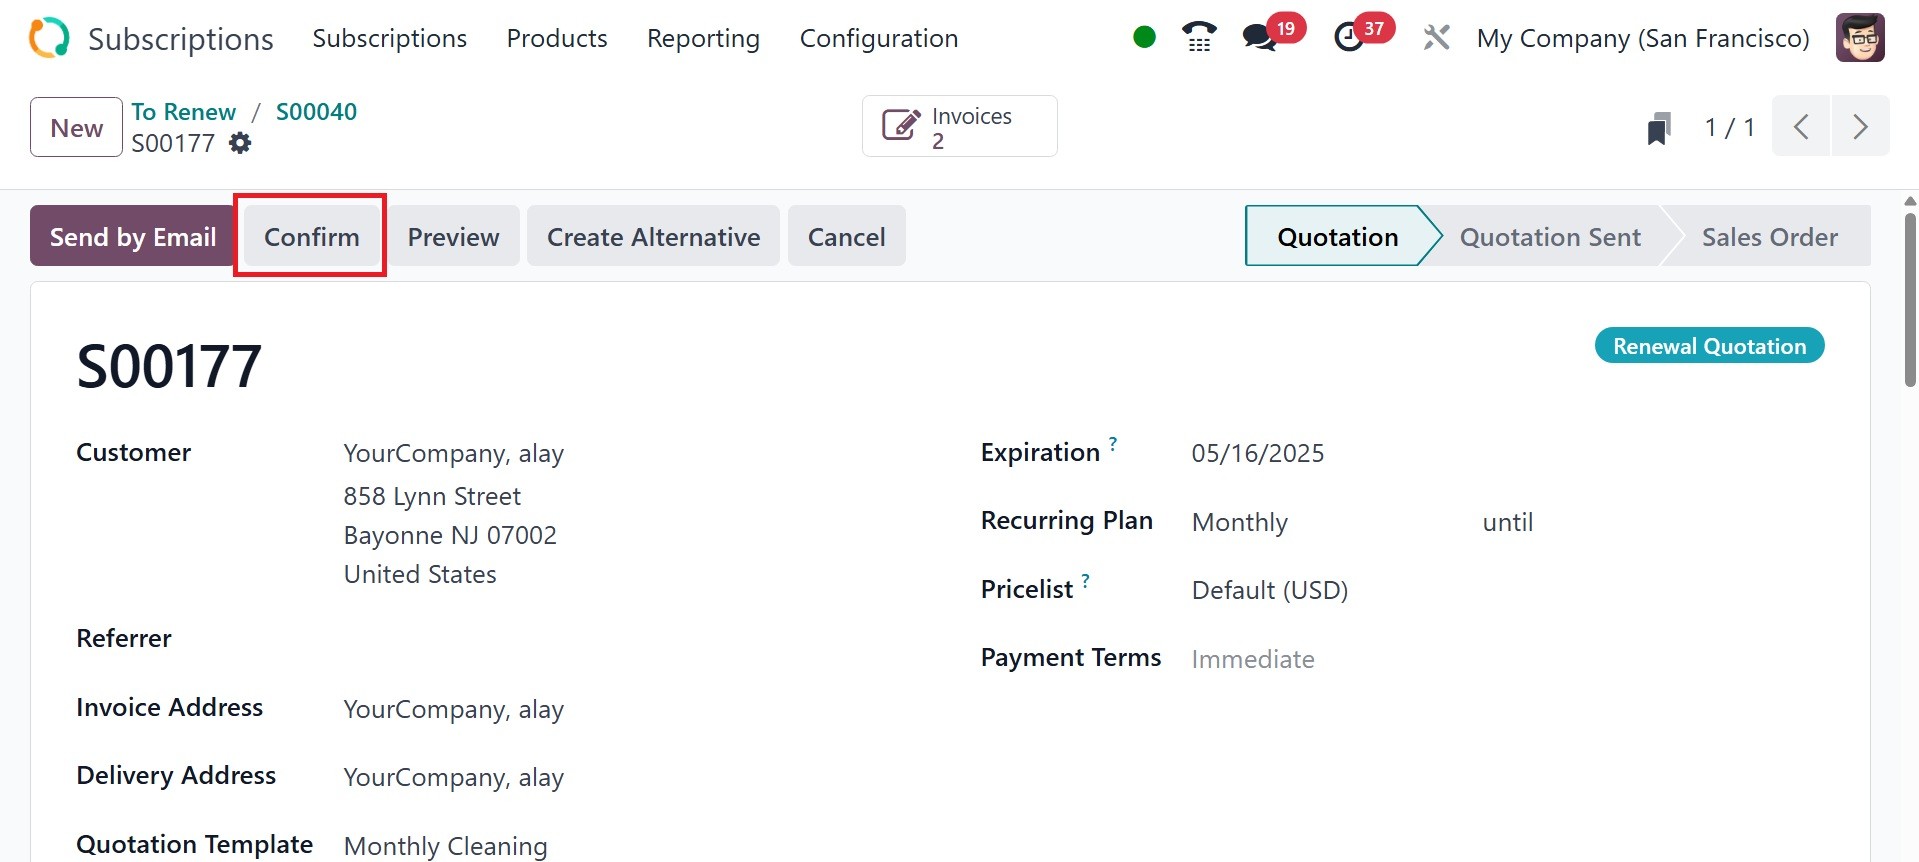Open the Reporting menu
The image size is (1919, 862).
[x=703, y=38]
